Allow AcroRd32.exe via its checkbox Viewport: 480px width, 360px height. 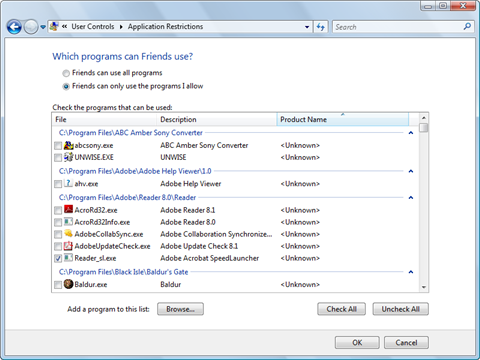58,210
